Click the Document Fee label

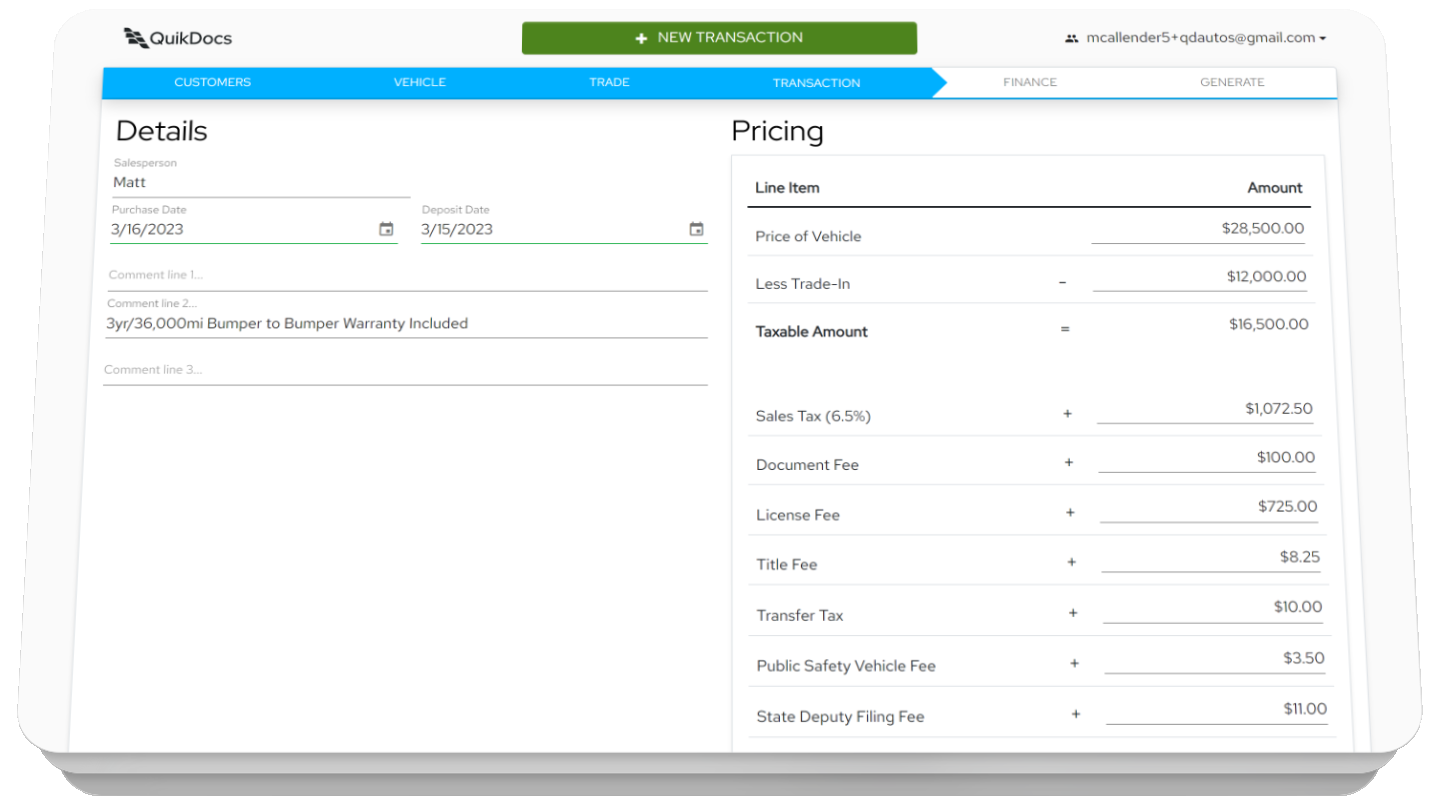click(807, 465)
